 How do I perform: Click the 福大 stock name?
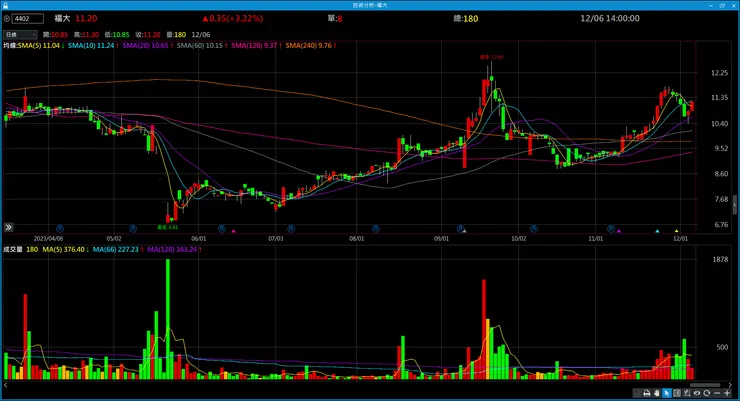tap(62, 18)
